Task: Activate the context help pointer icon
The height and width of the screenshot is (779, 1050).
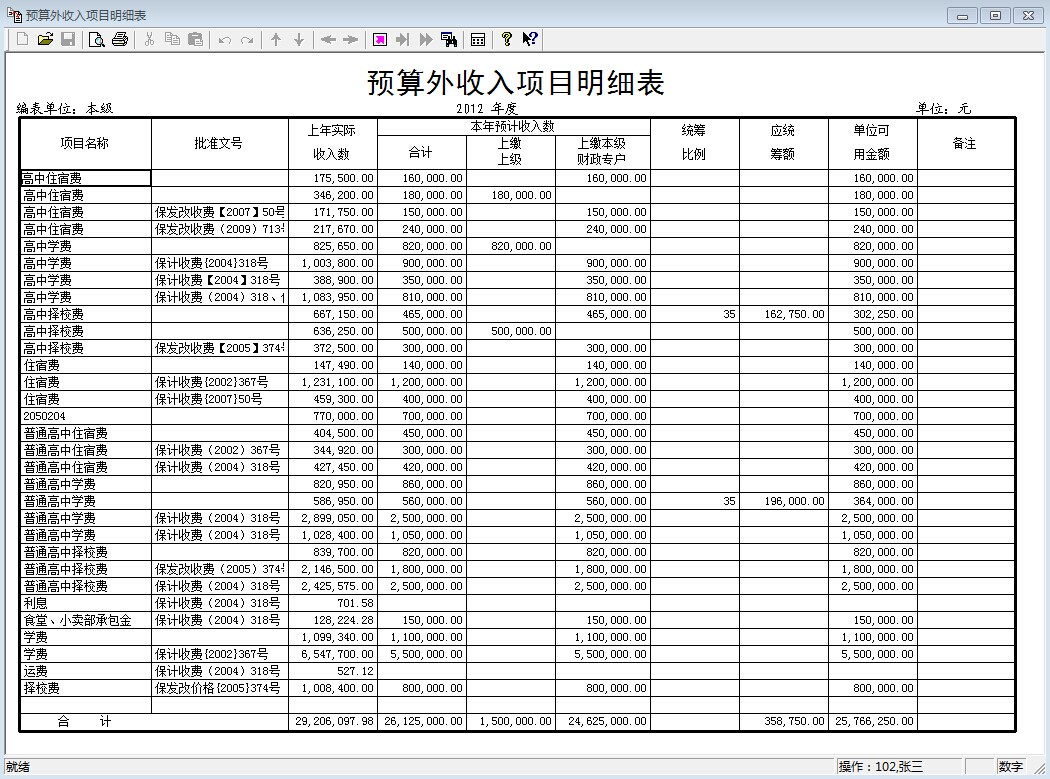Action: pos(530,40)
